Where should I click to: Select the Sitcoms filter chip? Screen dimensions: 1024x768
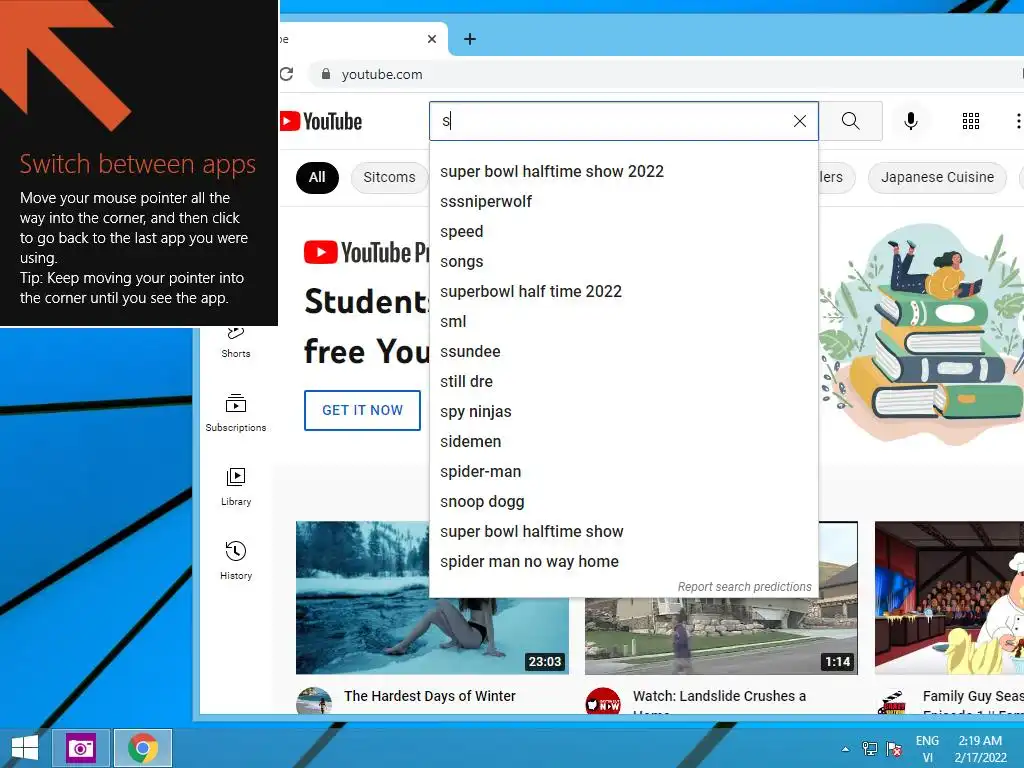tap(389, 178)
